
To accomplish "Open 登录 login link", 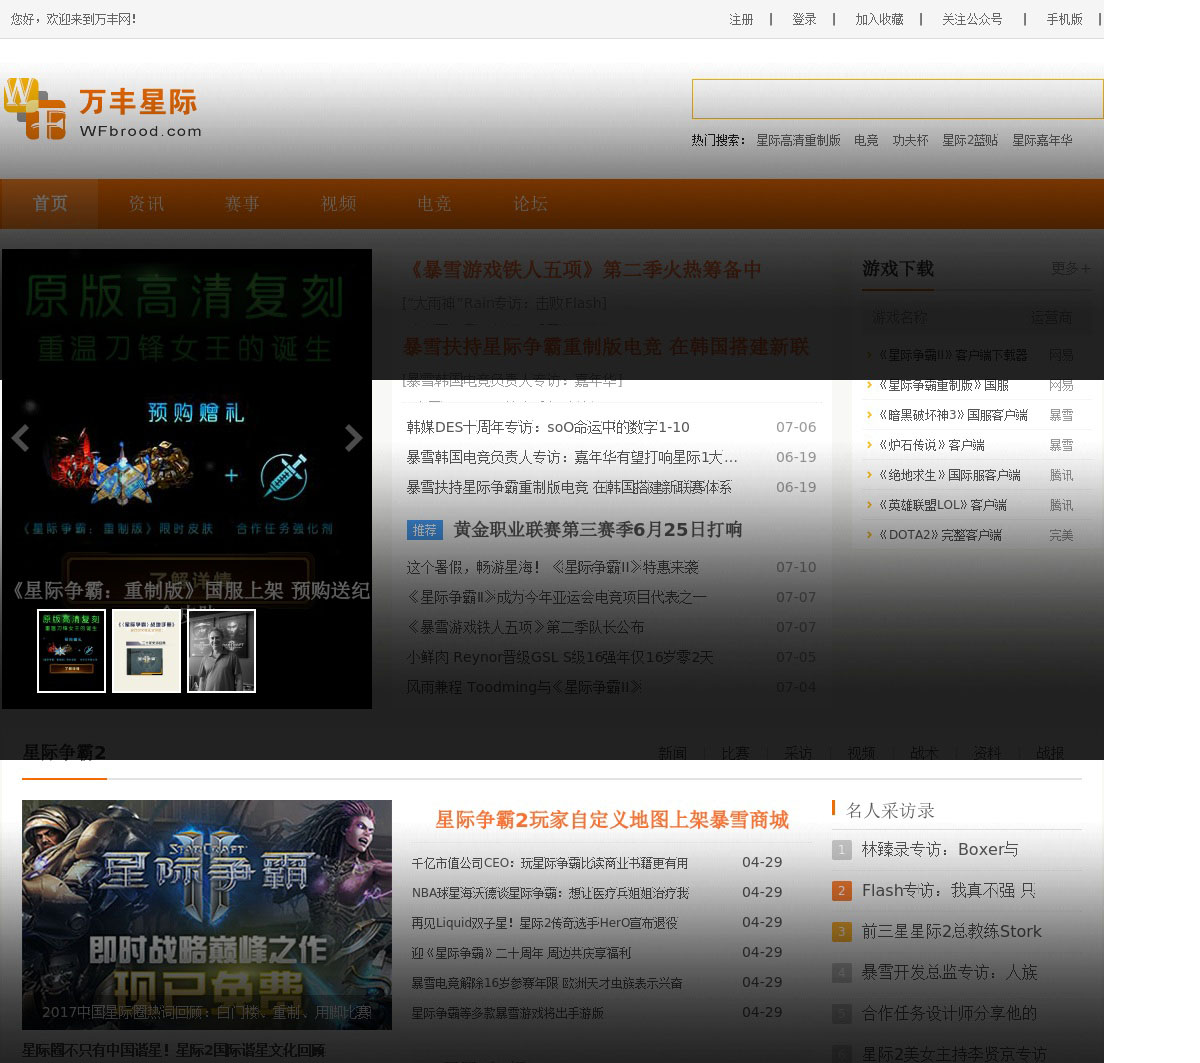I will click(804, 19).
